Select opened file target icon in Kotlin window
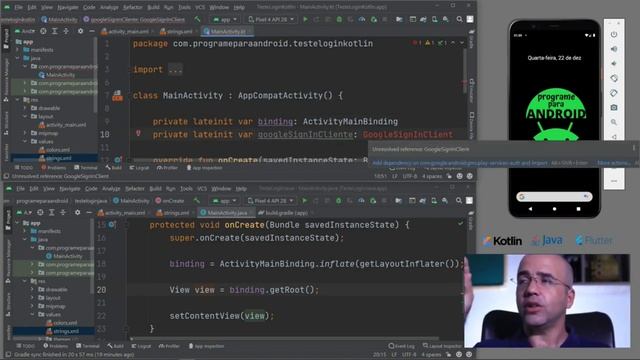 [43, 31]
